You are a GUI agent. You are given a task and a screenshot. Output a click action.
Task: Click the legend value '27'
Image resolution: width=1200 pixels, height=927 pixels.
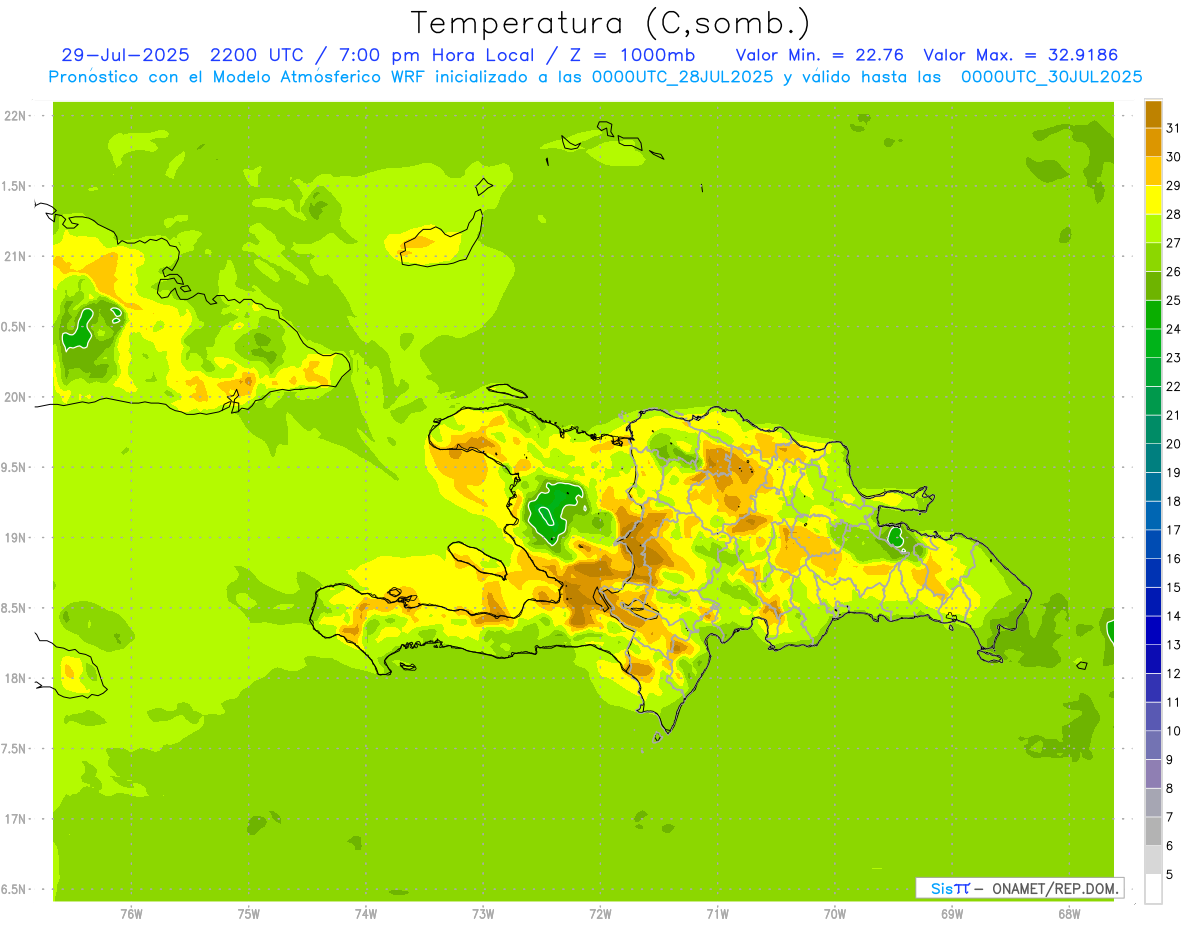pyautogui.click(x=1173, y=243)
